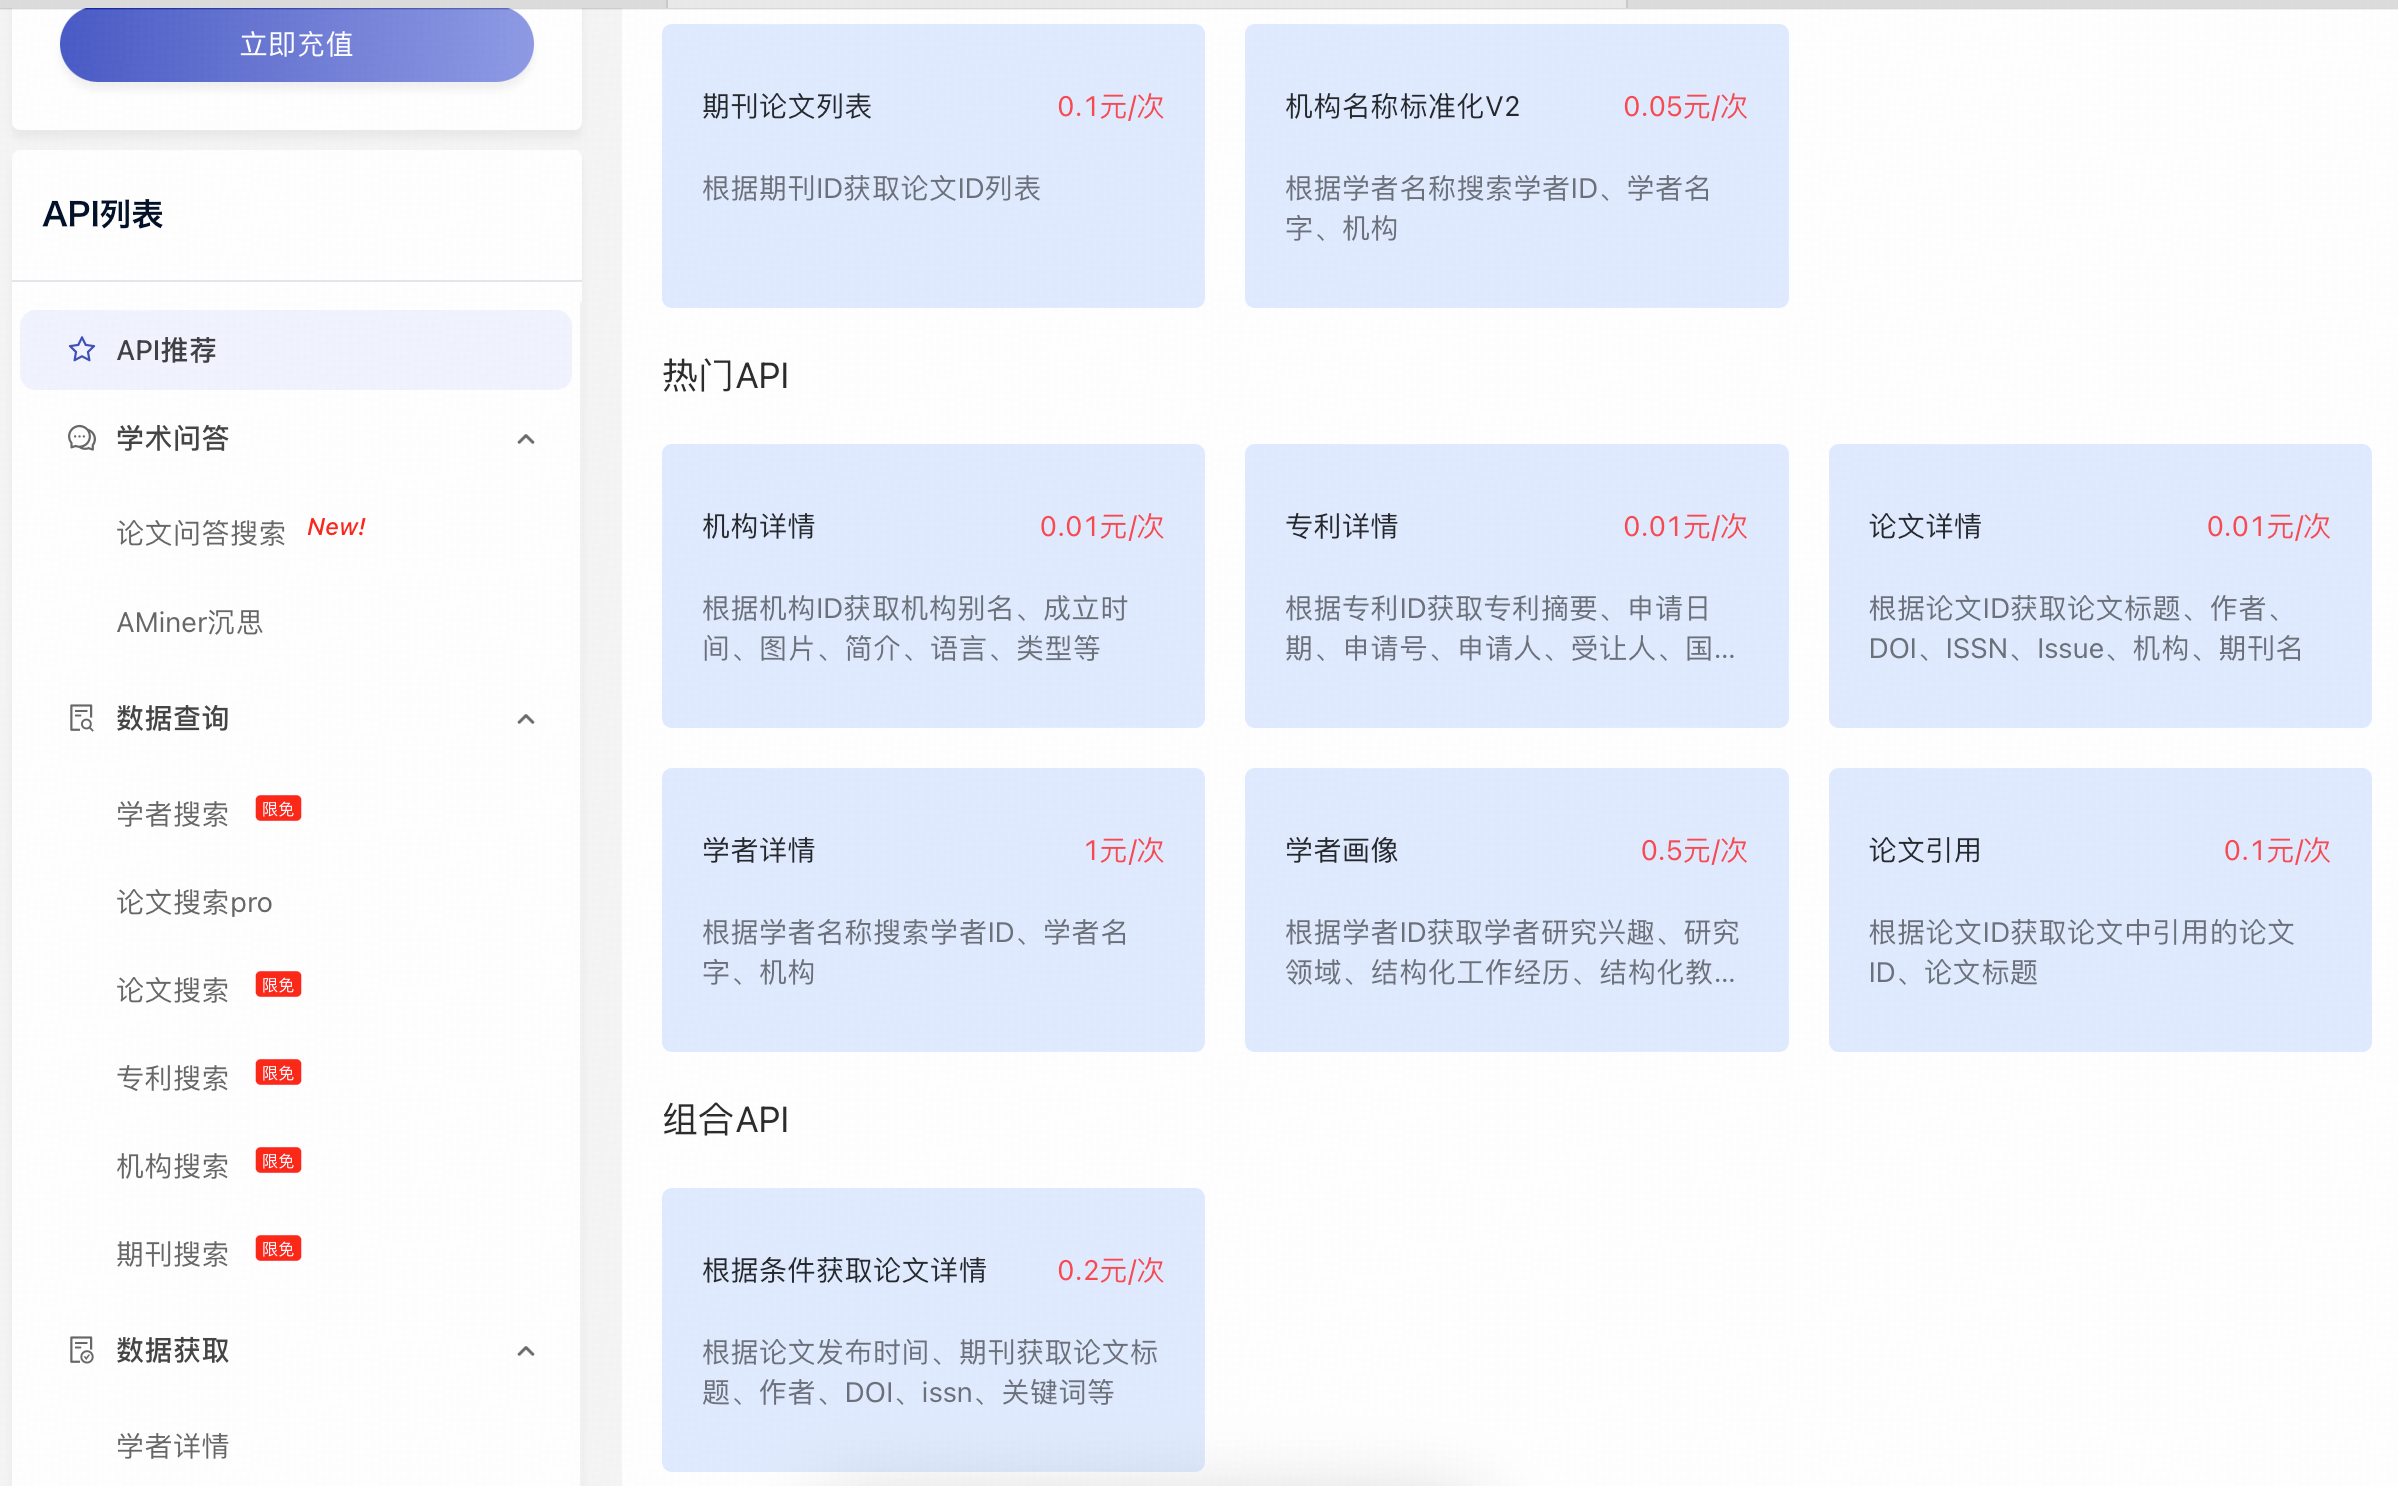Image resolution: width=2398 pixels, height=1486 pixels.
Task: Click the red 限免 badge next to 学者搜索
Action: click(x=278, y=809)
